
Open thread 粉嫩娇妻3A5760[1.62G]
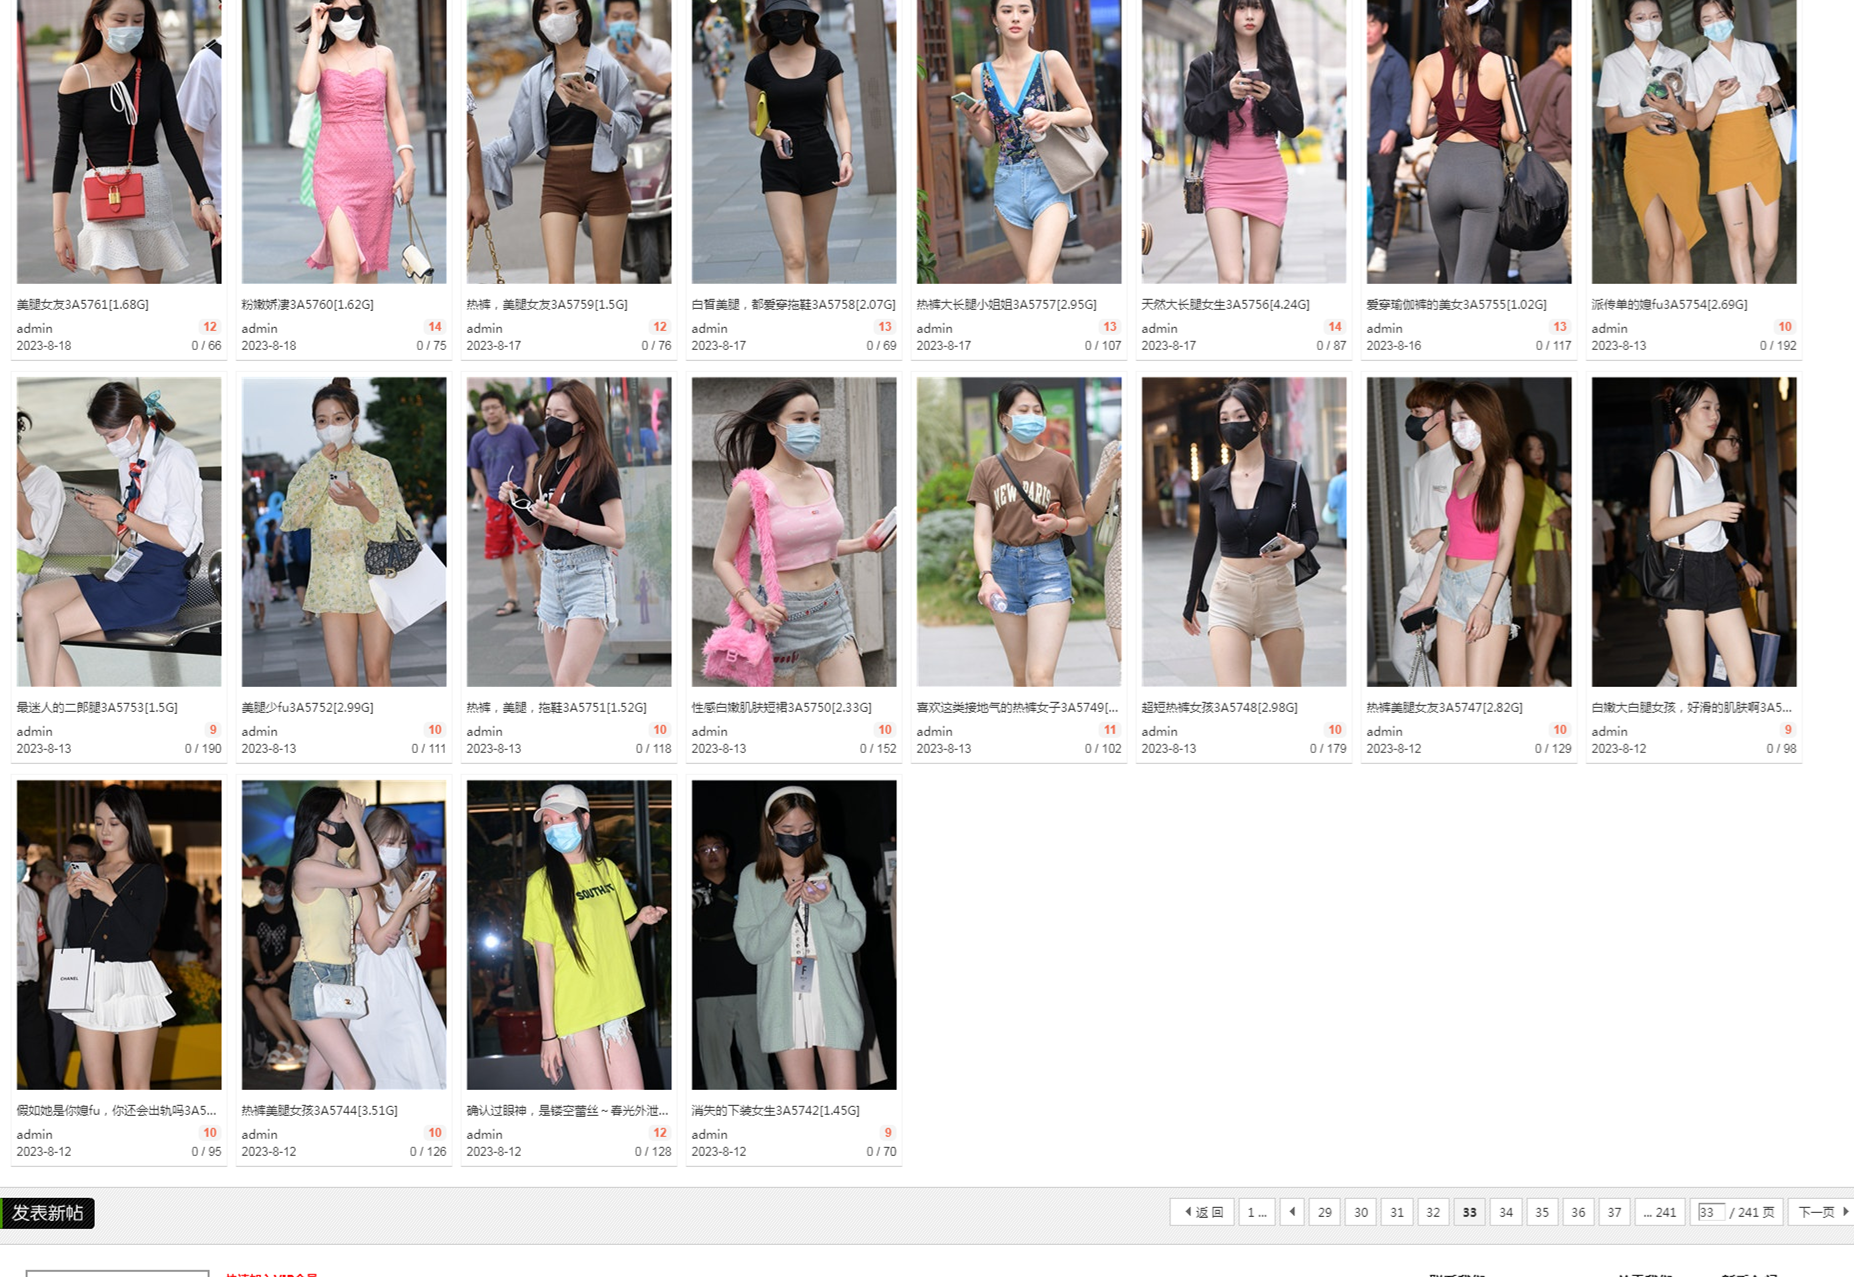click(x=308, y=304)
